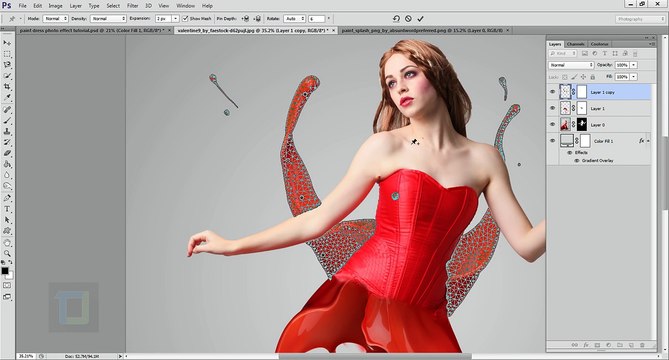Commit puppet warp with checkmark
669x360 pixels.
click(x=421, y=19)
